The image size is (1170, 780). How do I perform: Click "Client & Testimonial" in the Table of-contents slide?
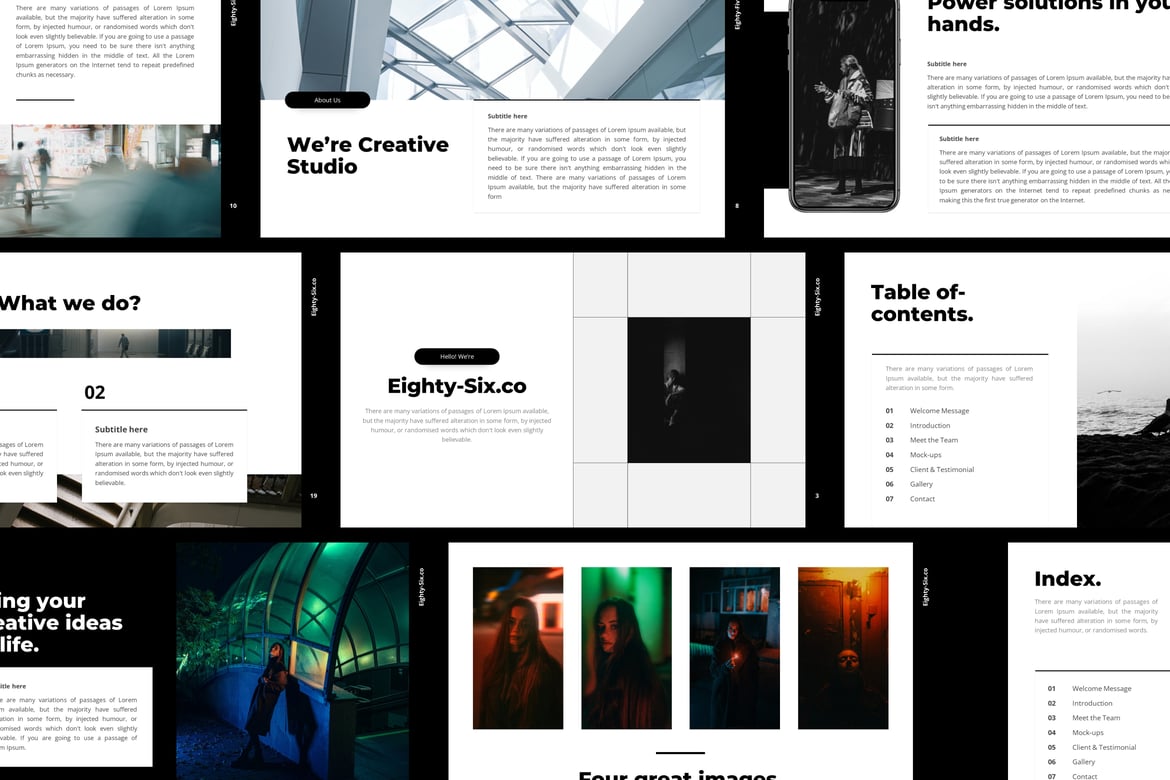point(942,469)
